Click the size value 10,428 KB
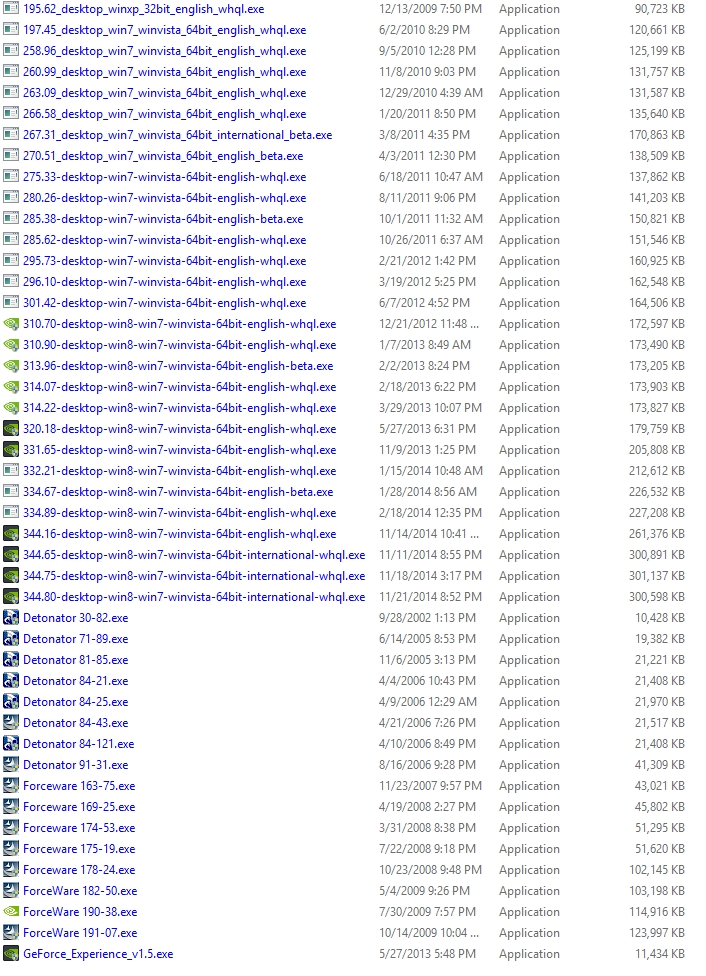706x976 pixels. [659, 617]
